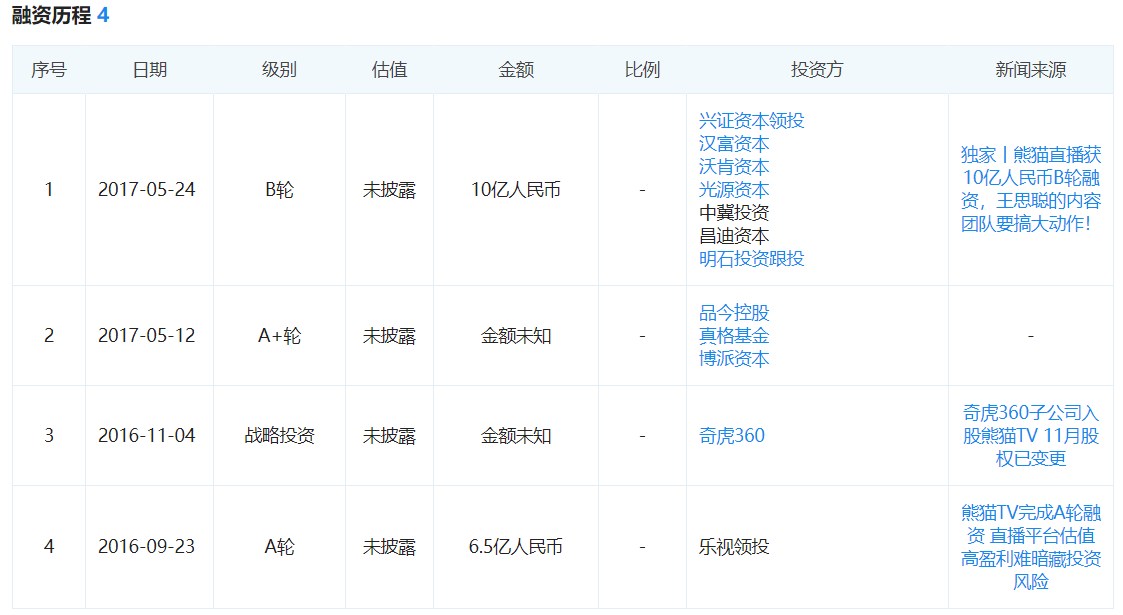Click the date 2017-05-24 cell

pyautogui.click(x=147, y=190)
